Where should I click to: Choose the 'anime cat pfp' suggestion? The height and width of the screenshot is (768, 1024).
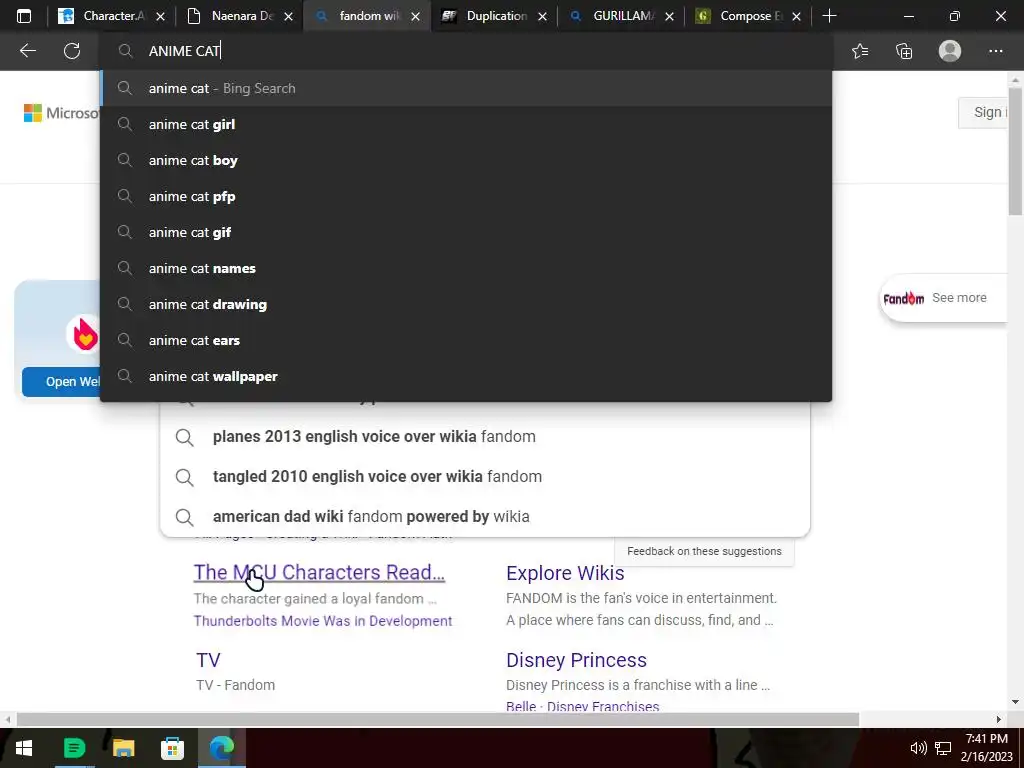[x=466, y=196]
